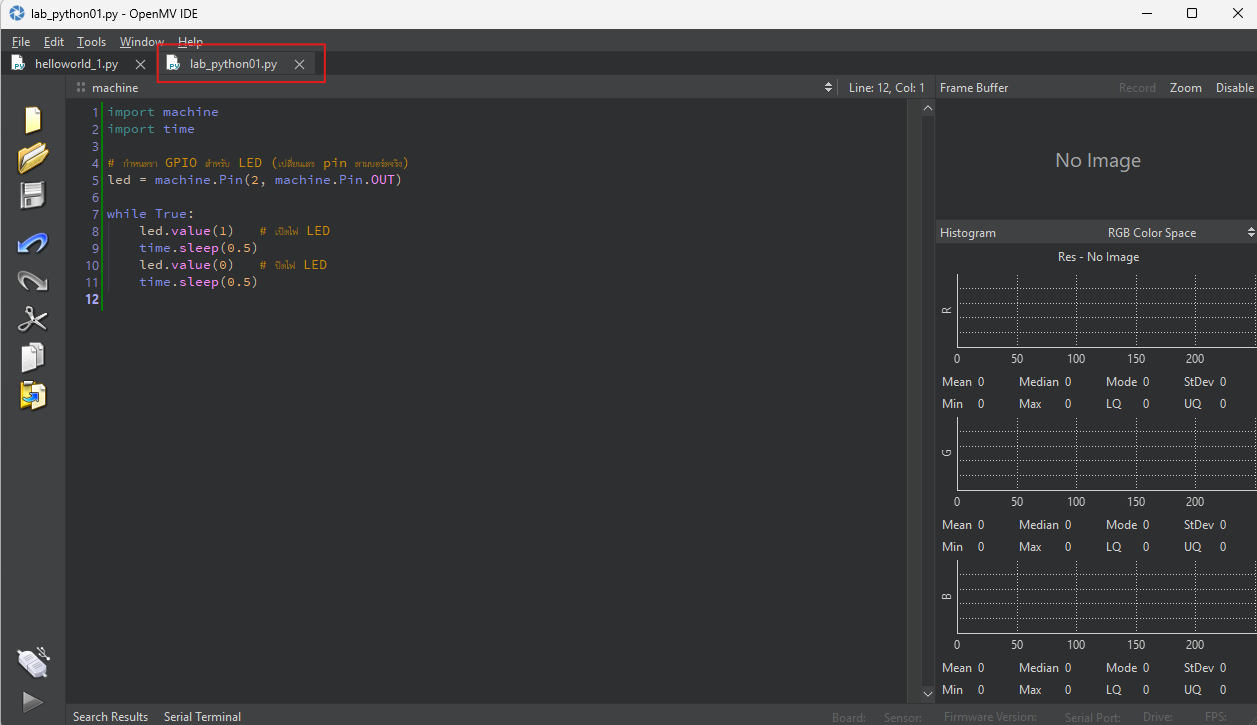Cut selected code with the scissors icon
Image resolution: width=1257 pixels, height=725 pixels.
[x=33, y=319]
